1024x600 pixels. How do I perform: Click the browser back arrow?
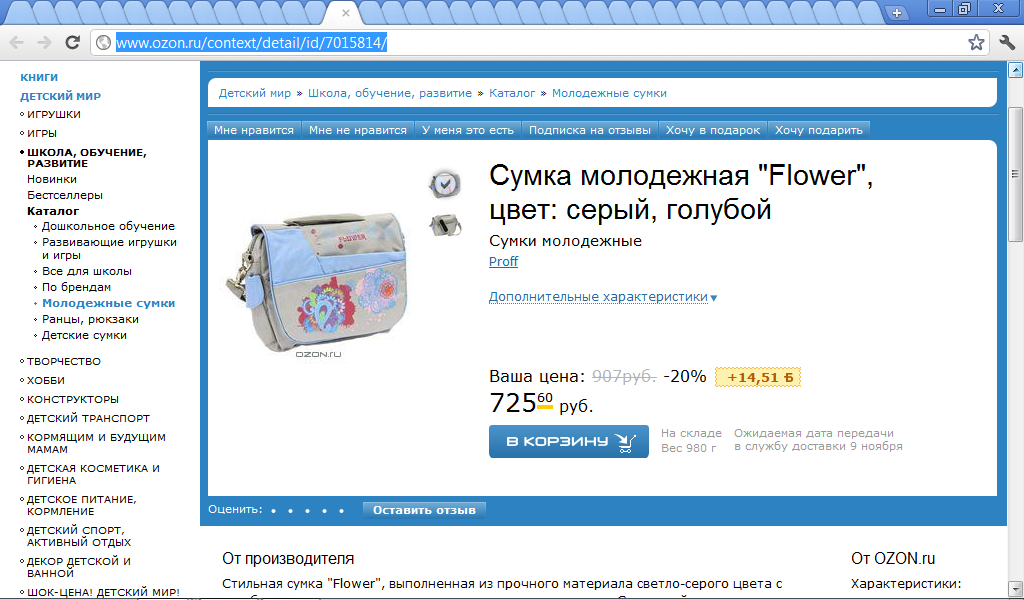pyautogui.click(x=16, y=43)
